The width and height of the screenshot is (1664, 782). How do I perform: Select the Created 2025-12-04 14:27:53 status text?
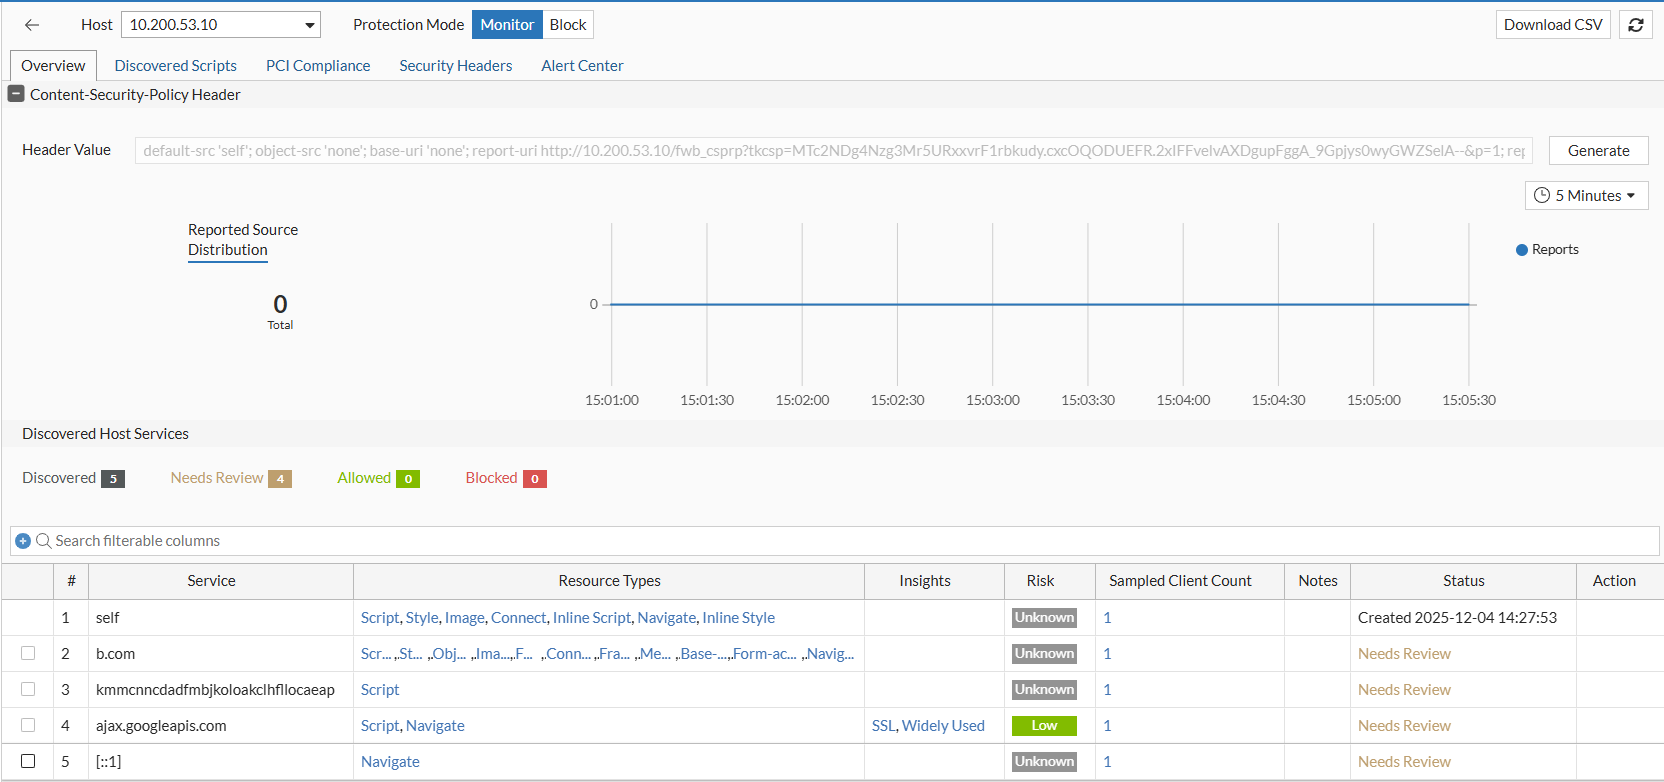[1457, 618]
